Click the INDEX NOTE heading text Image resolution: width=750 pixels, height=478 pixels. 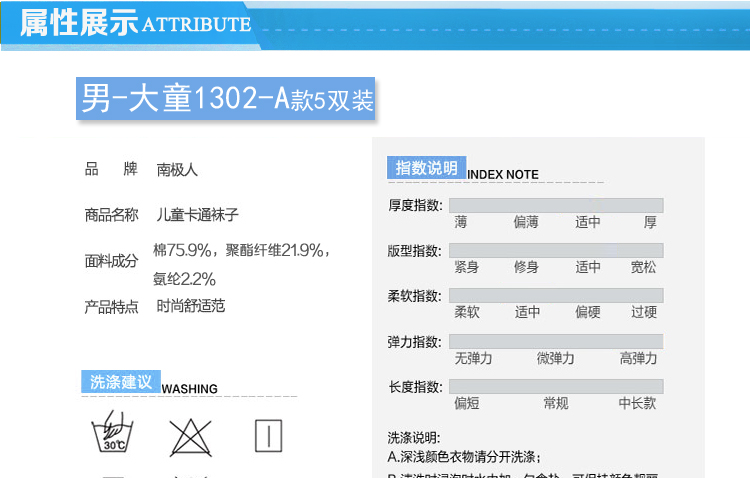(503, 175)
